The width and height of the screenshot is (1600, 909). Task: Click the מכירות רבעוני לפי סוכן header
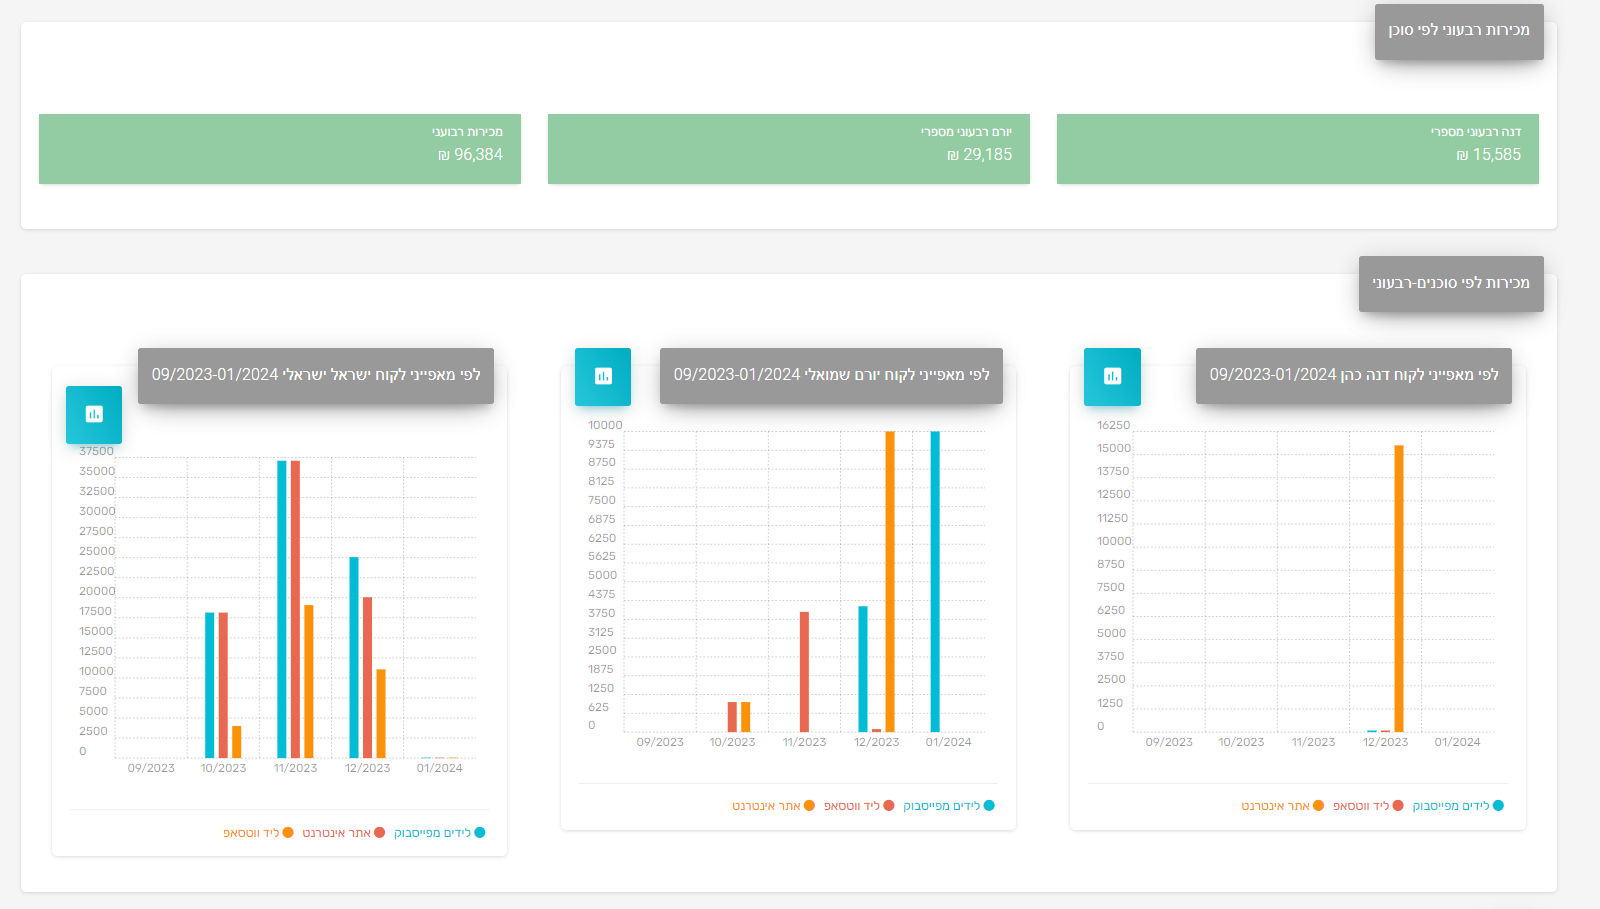coord(1459,31)
